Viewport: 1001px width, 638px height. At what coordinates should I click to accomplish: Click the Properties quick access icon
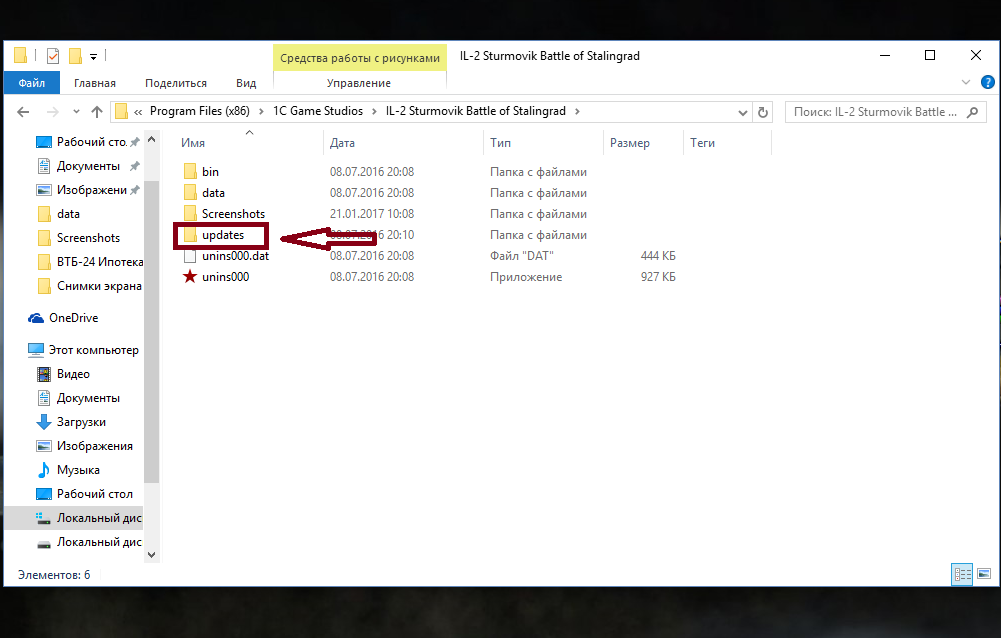pos(53,56)
